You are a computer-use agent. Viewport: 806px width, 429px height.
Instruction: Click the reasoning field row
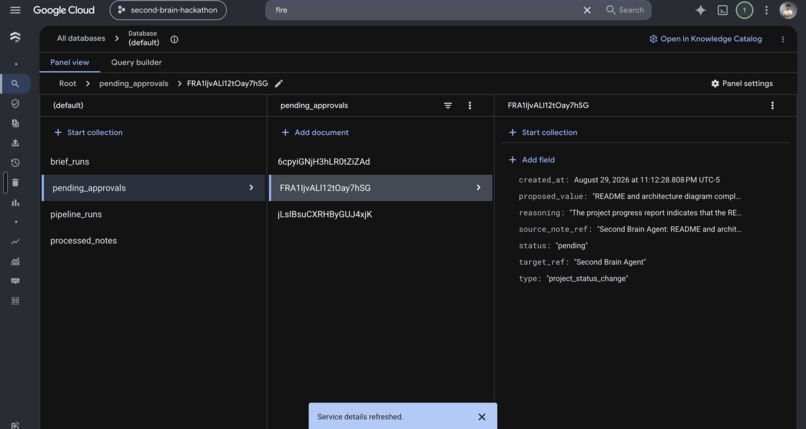point(630,213)
